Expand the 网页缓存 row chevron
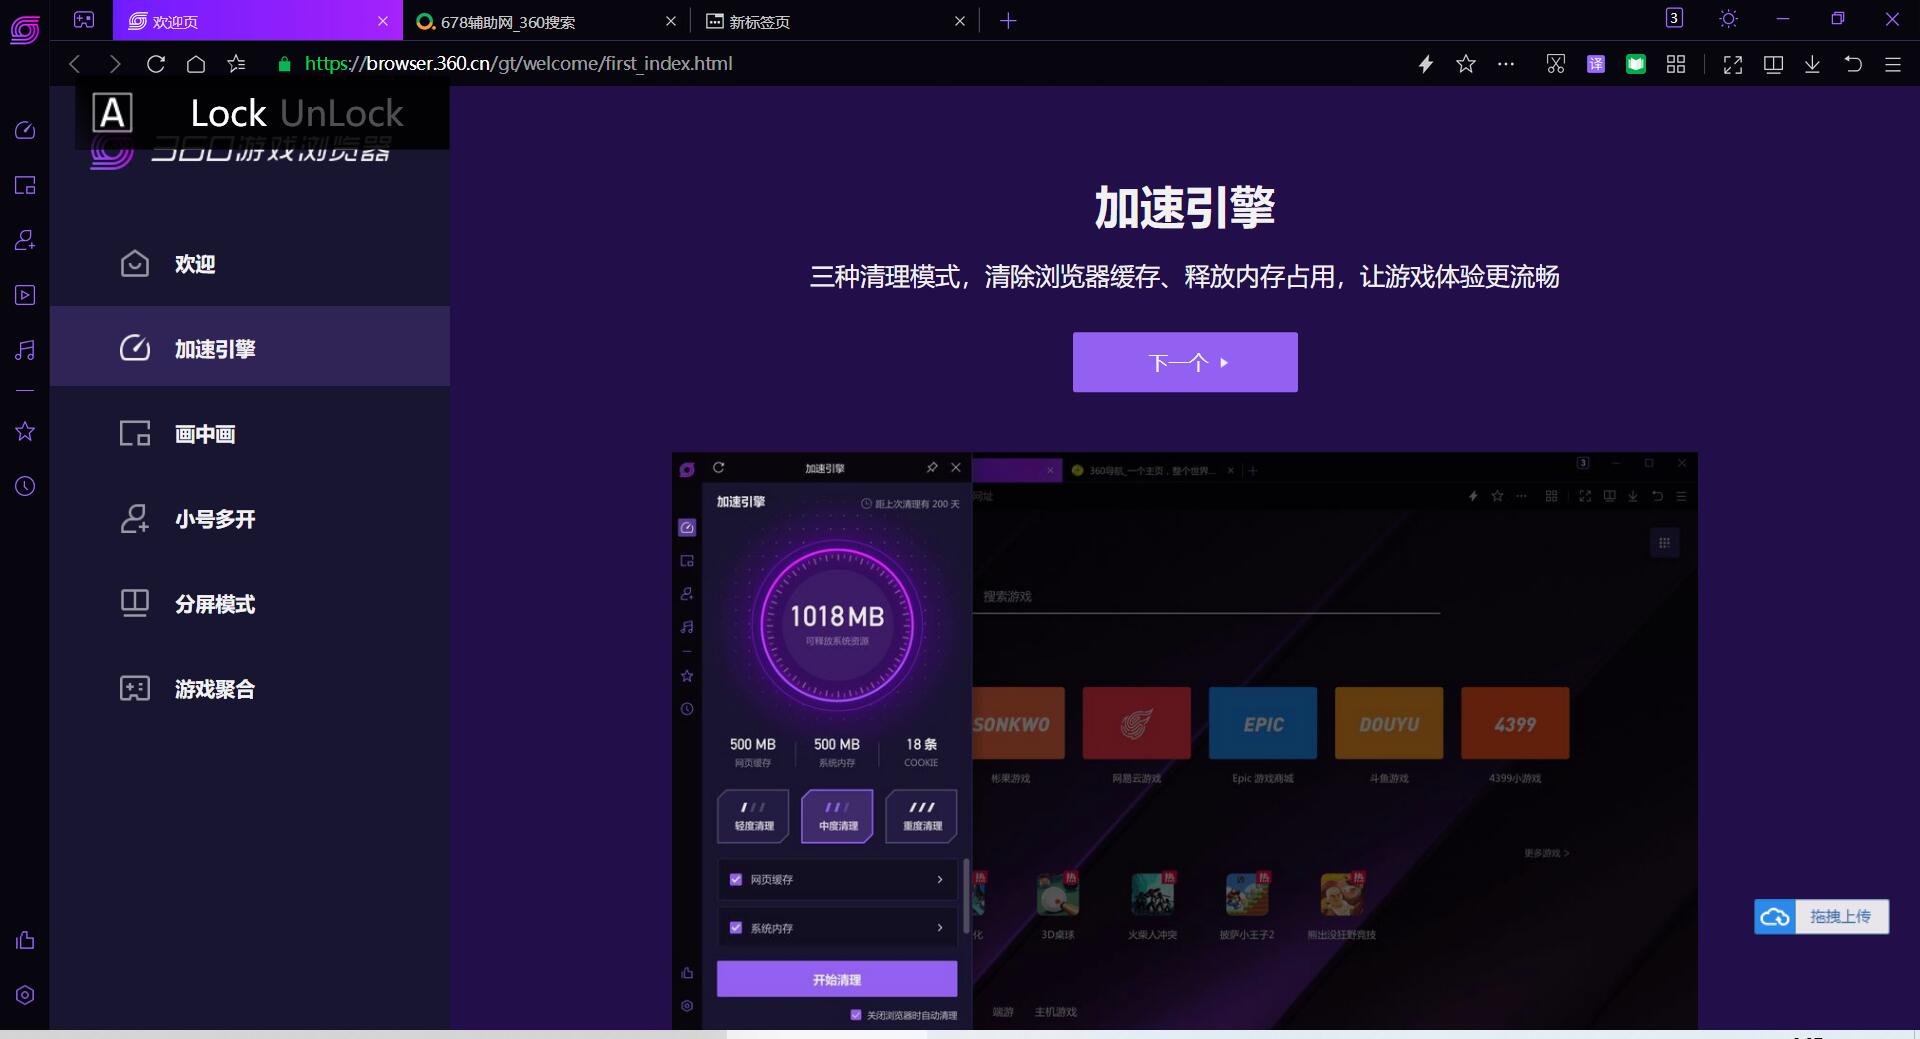This screenshot has width=1920, height=1039. pos(938,879)
